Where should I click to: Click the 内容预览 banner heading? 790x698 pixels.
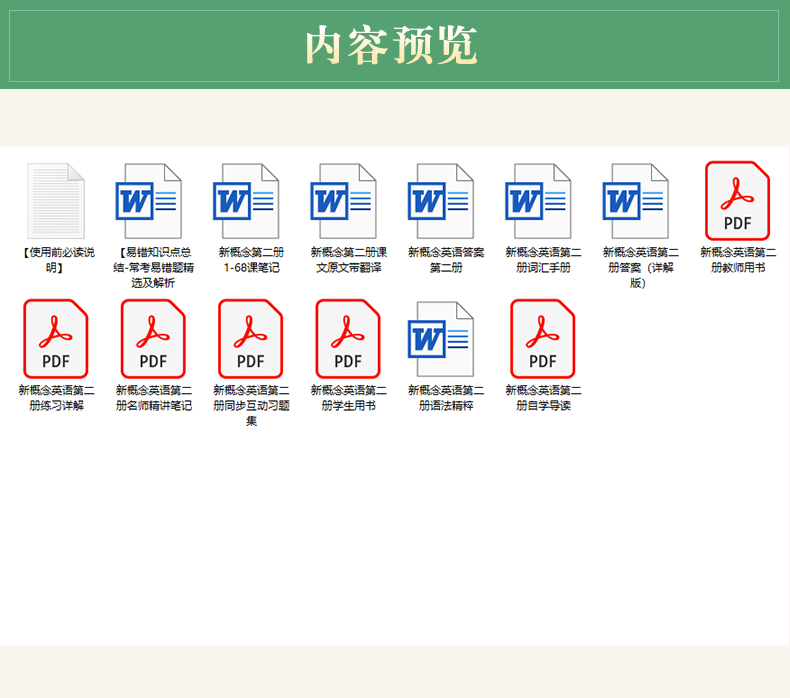tap(391, 45)
